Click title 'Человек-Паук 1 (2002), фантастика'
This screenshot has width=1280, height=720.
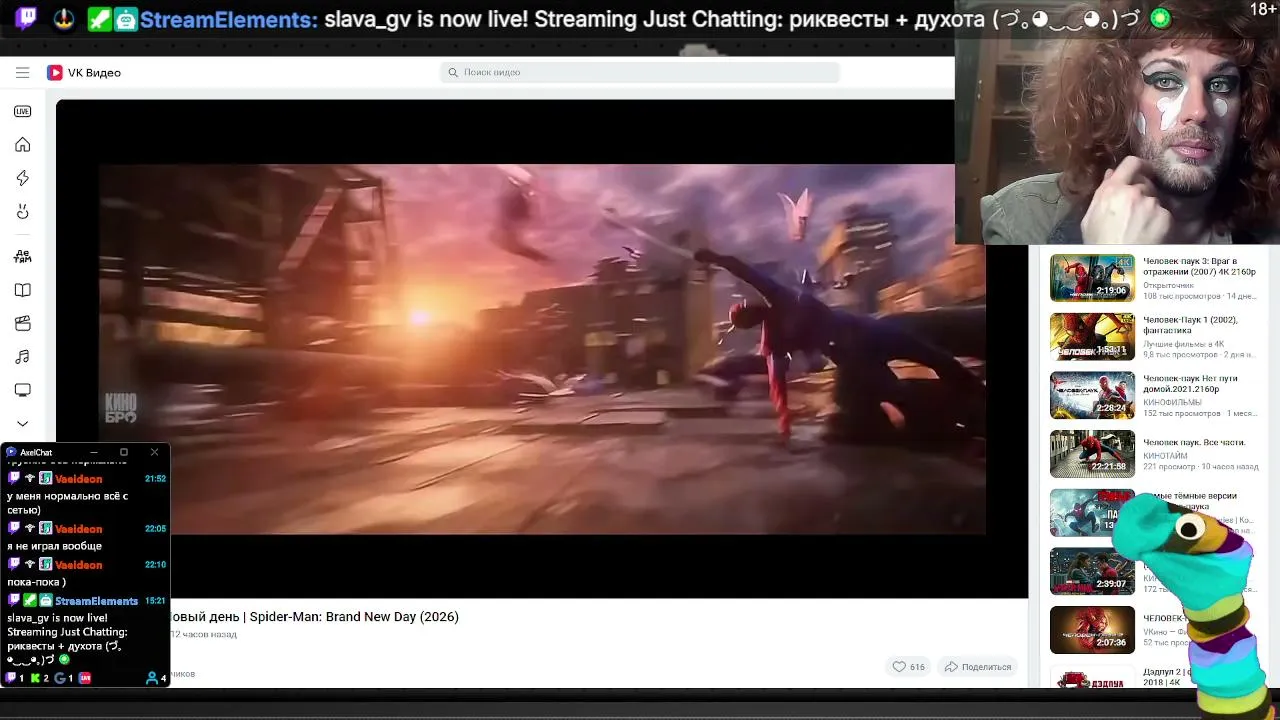click(x=1190, y=325)
